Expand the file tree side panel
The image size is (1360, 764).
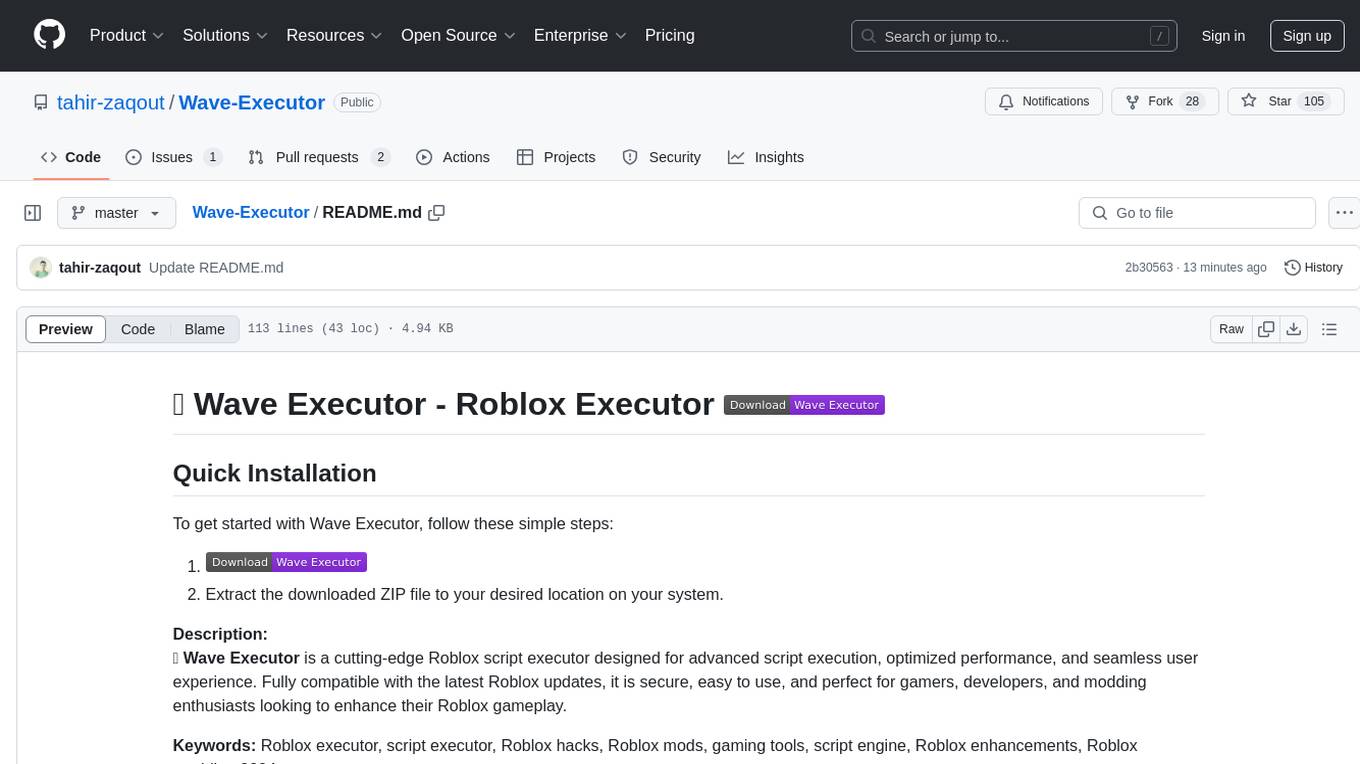33,213
